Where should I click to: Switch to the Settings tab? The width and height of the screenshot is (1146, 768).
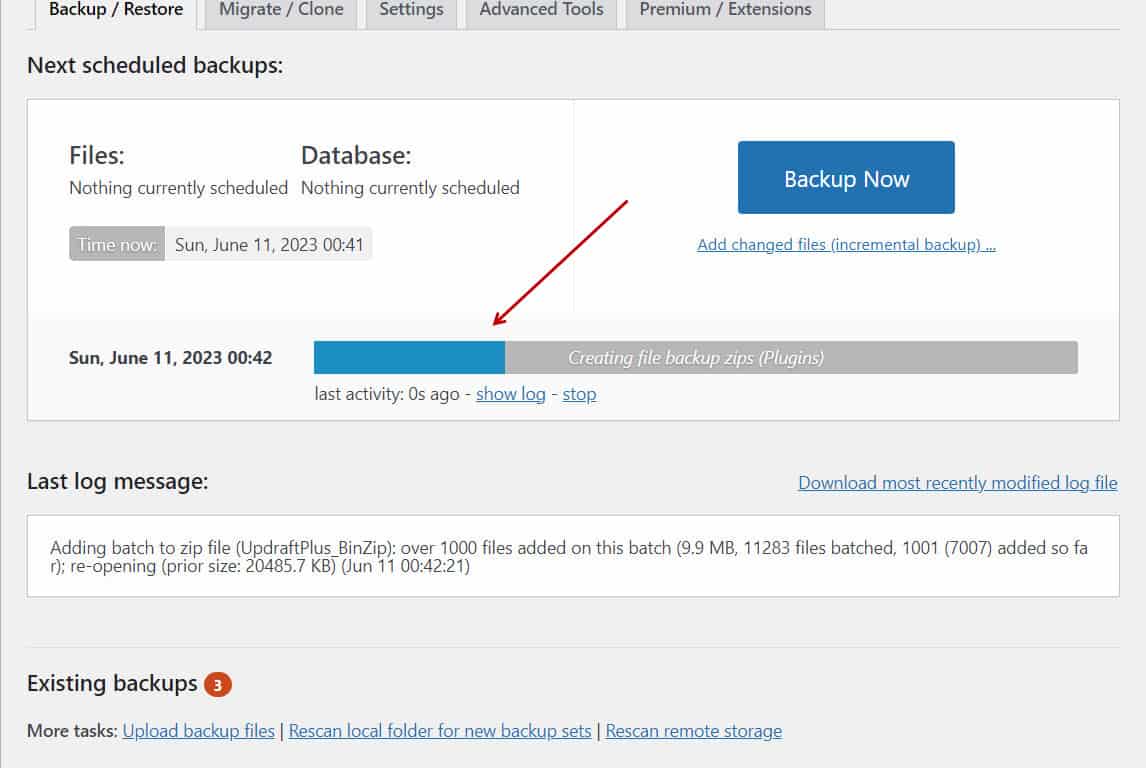click(410, 10)
